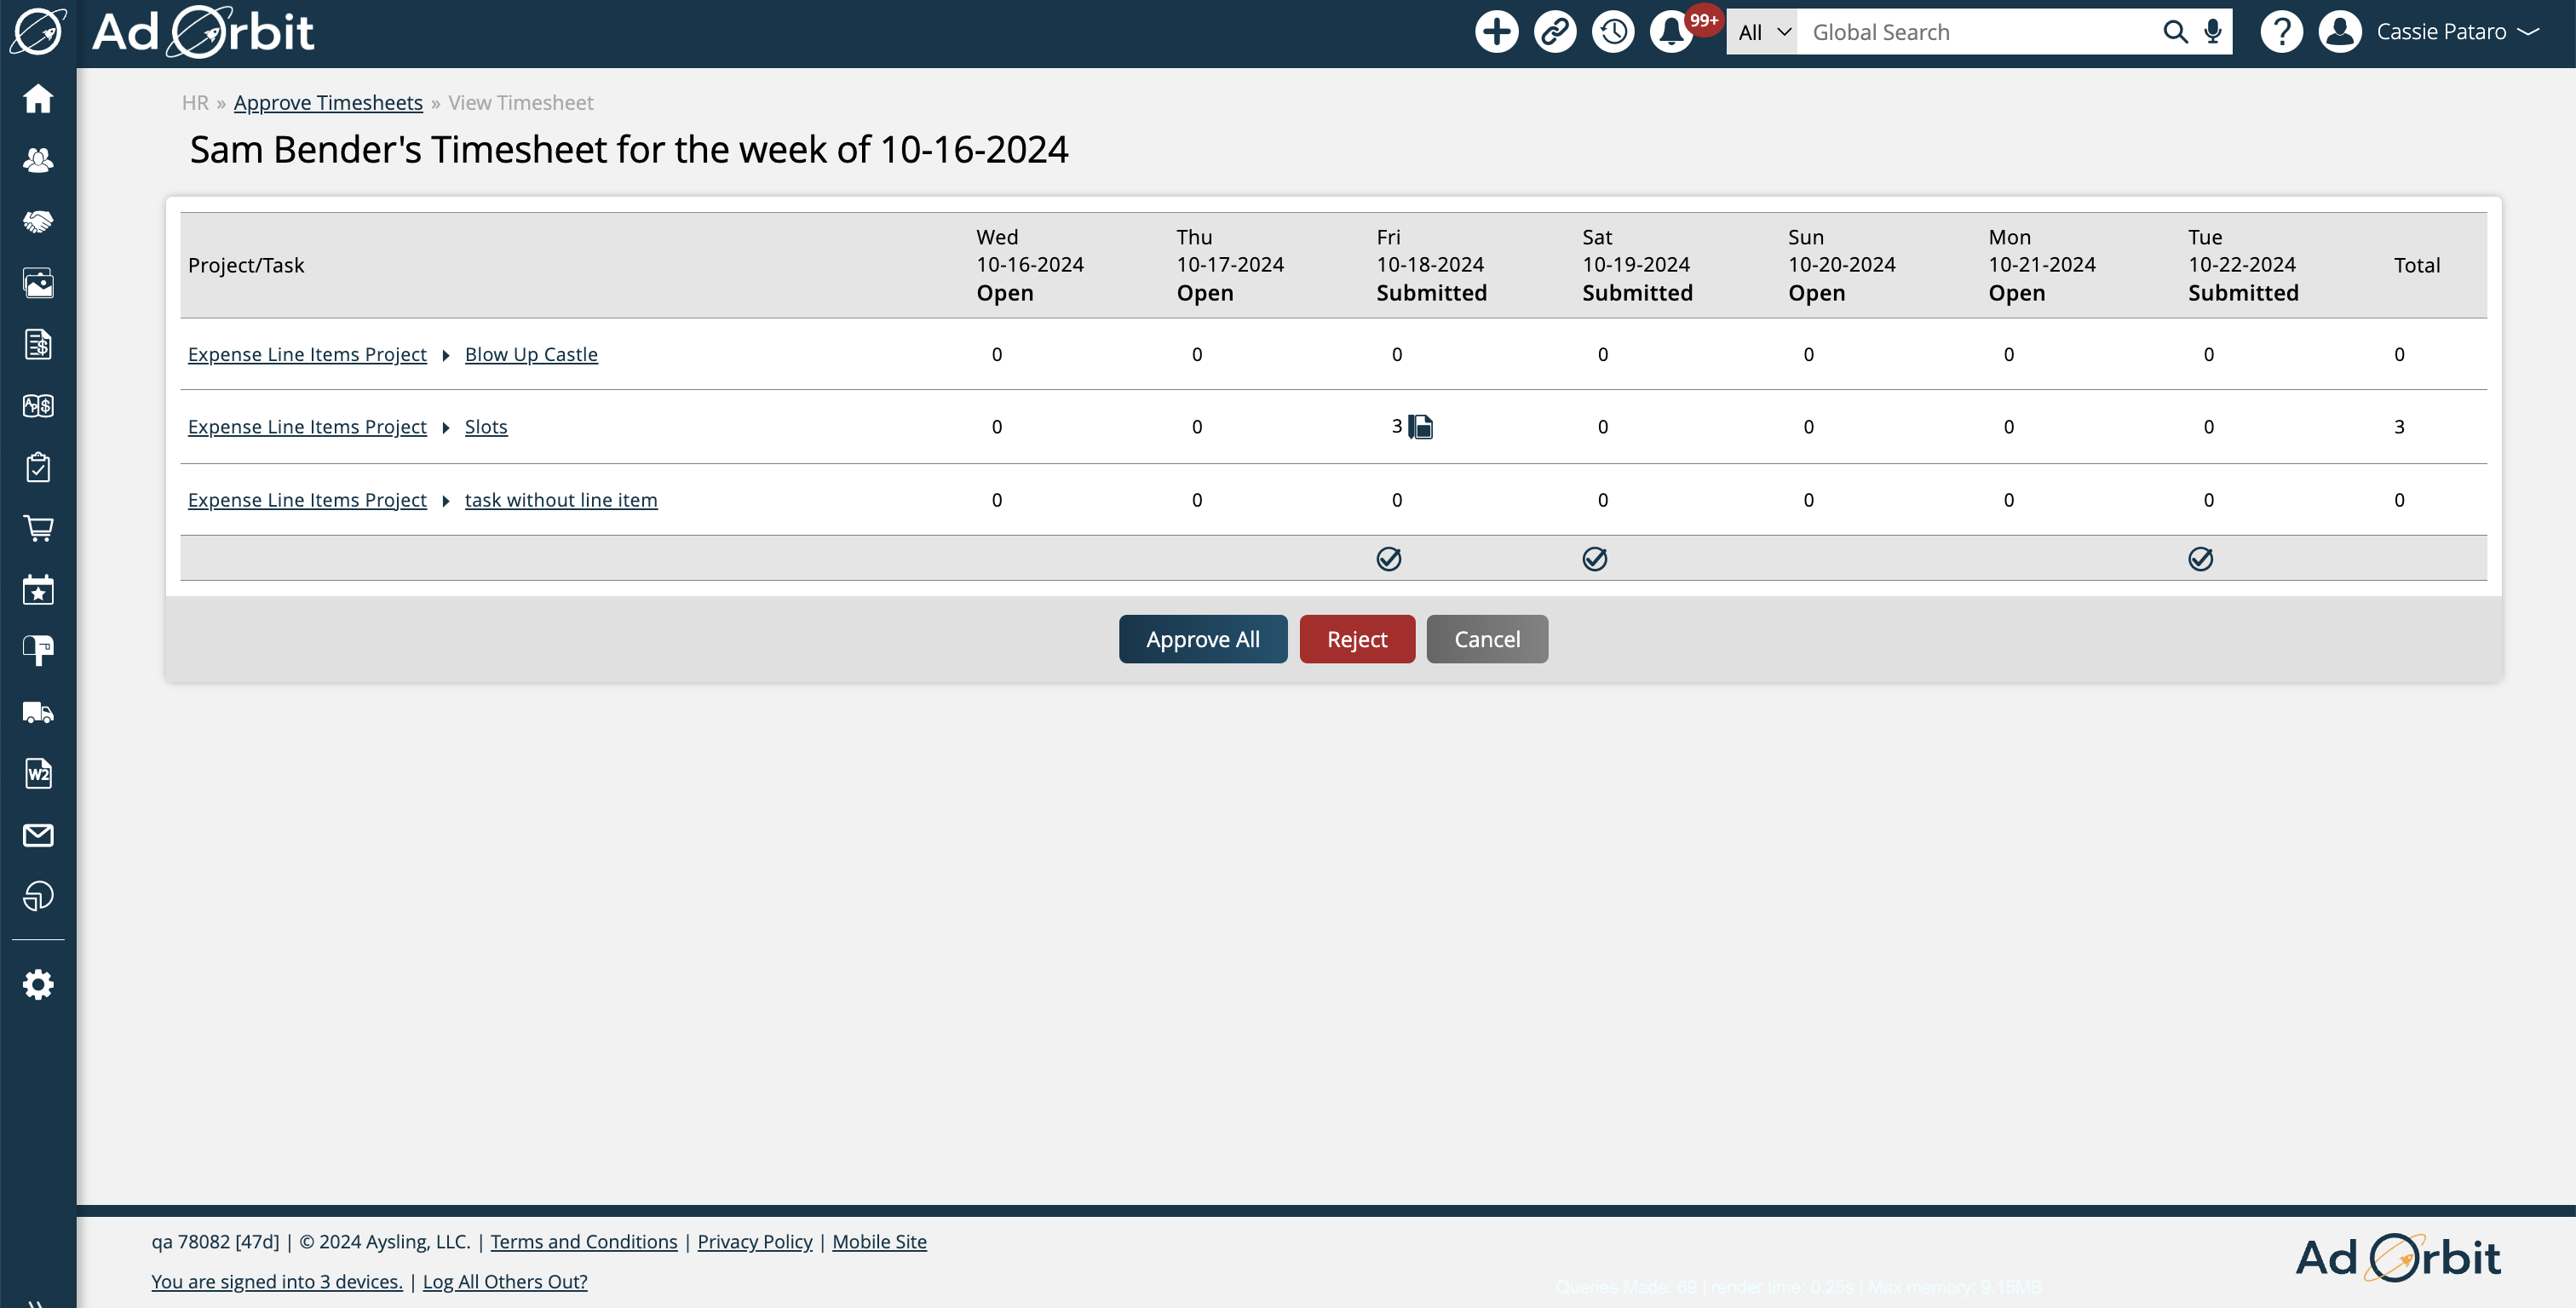The image size is (2576, 1308).
Task: Open the Mobile Site footer link
Action: [879, 1241]
